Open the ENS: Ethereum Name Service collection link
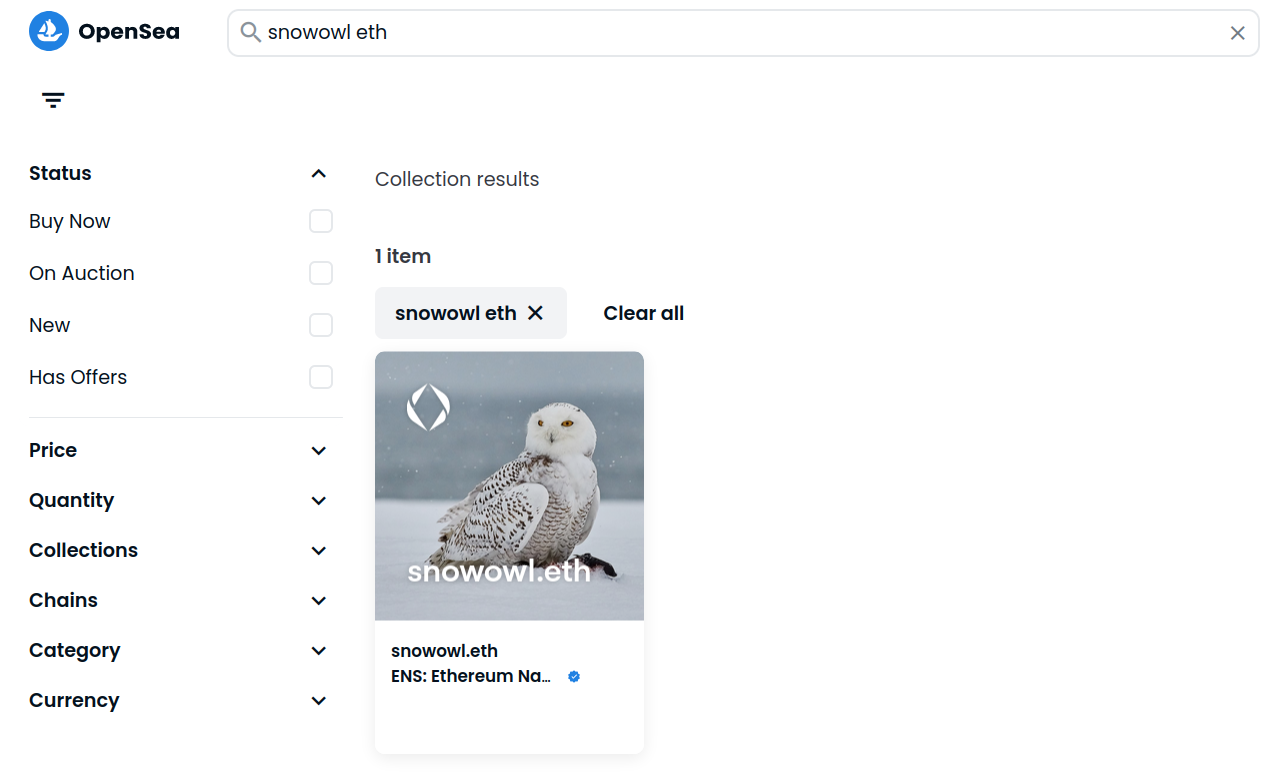The width and height of the screenshot is (1278, 774). (x=471, y=677)
